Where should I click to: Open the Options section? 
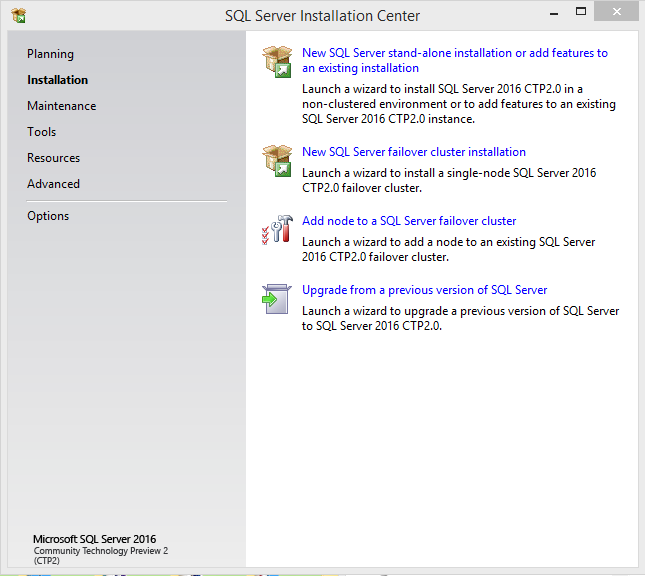(x=48, y=216)
